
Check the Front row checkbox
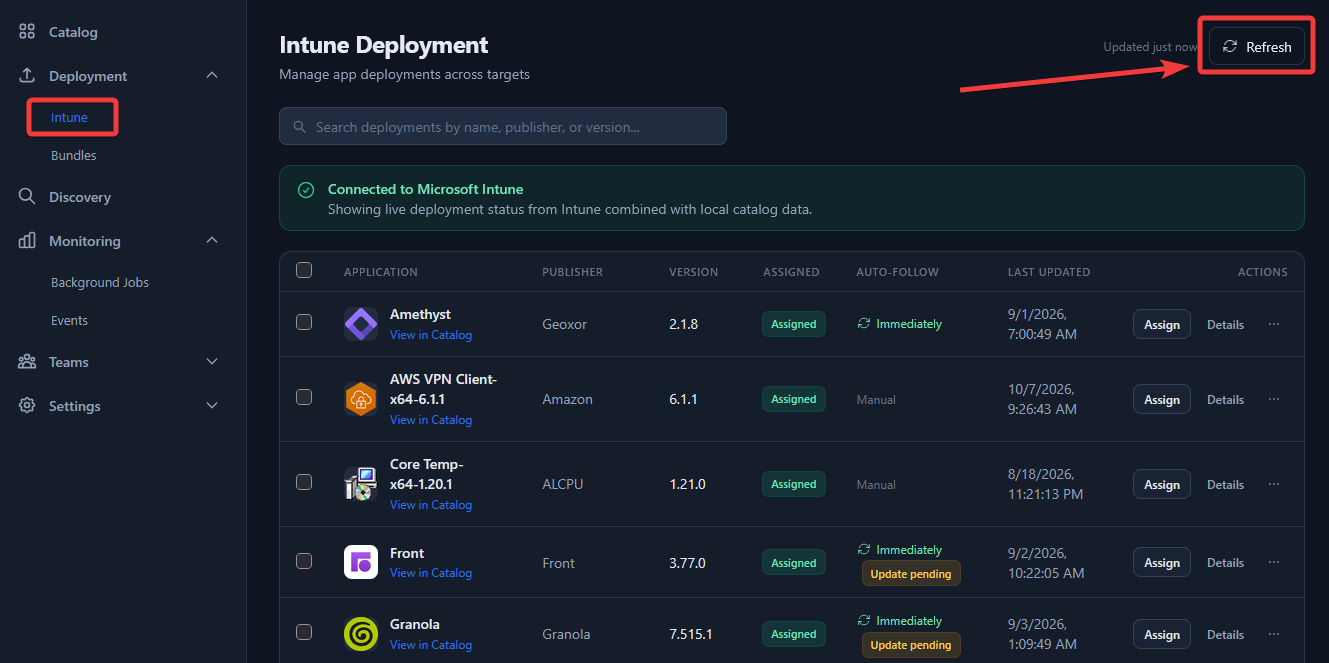304,561
